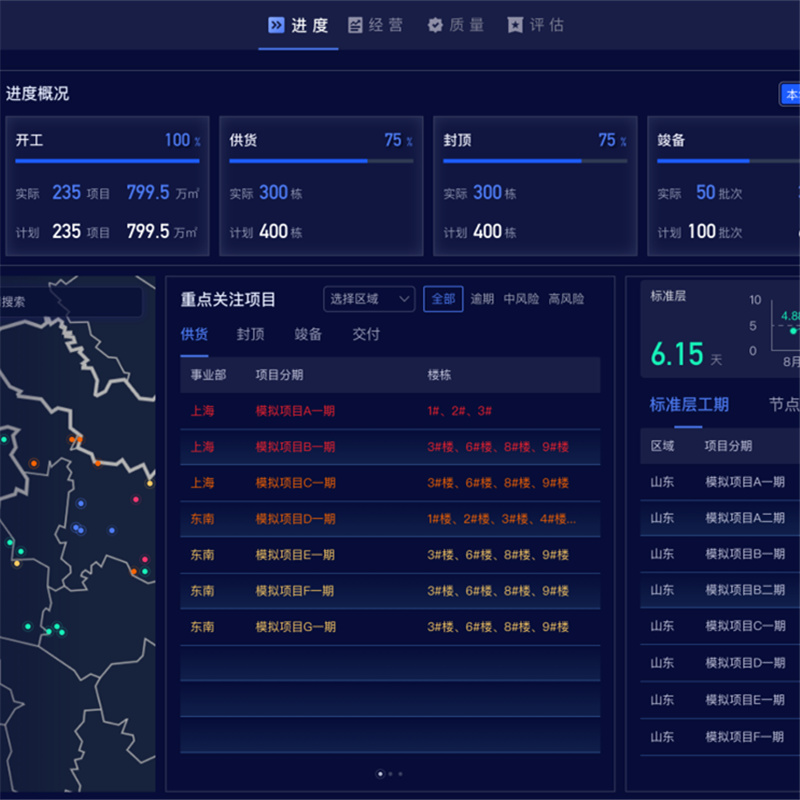
Task: Click the 楼栋 column header
Action: [x=439, y=375]
